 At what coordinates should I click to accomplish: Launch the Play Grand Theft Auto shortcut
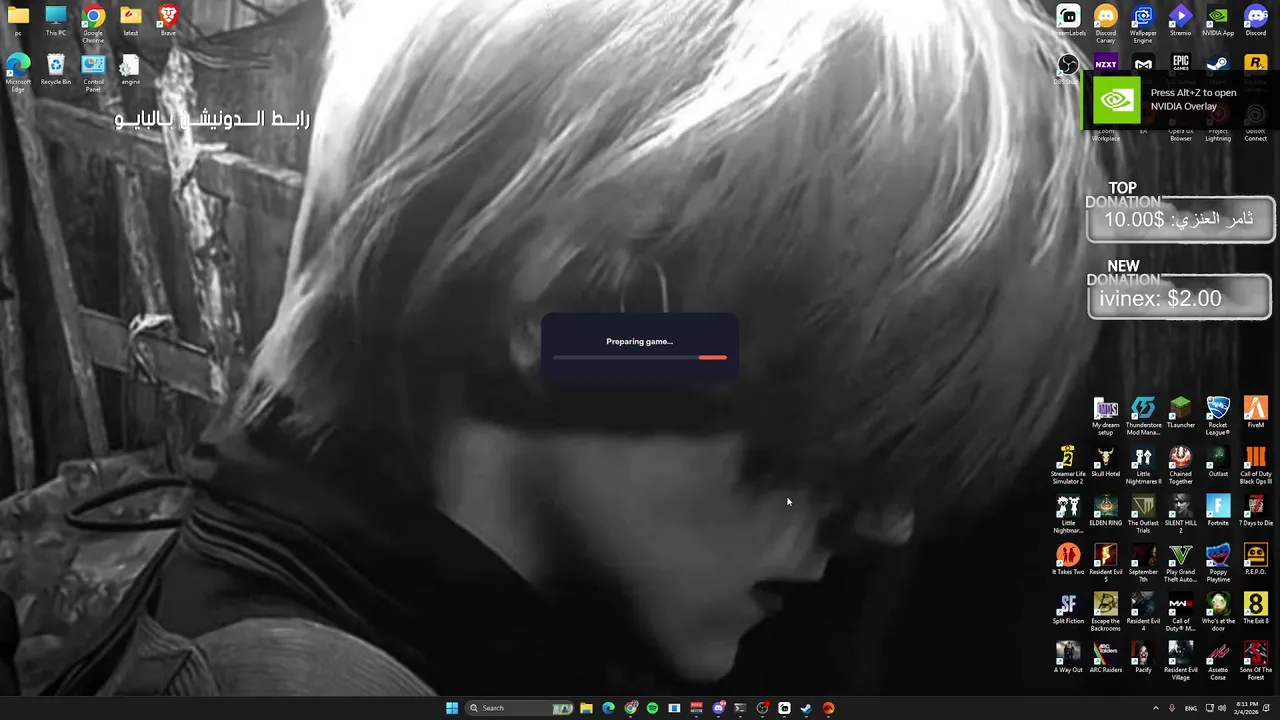pos(1181,563)
